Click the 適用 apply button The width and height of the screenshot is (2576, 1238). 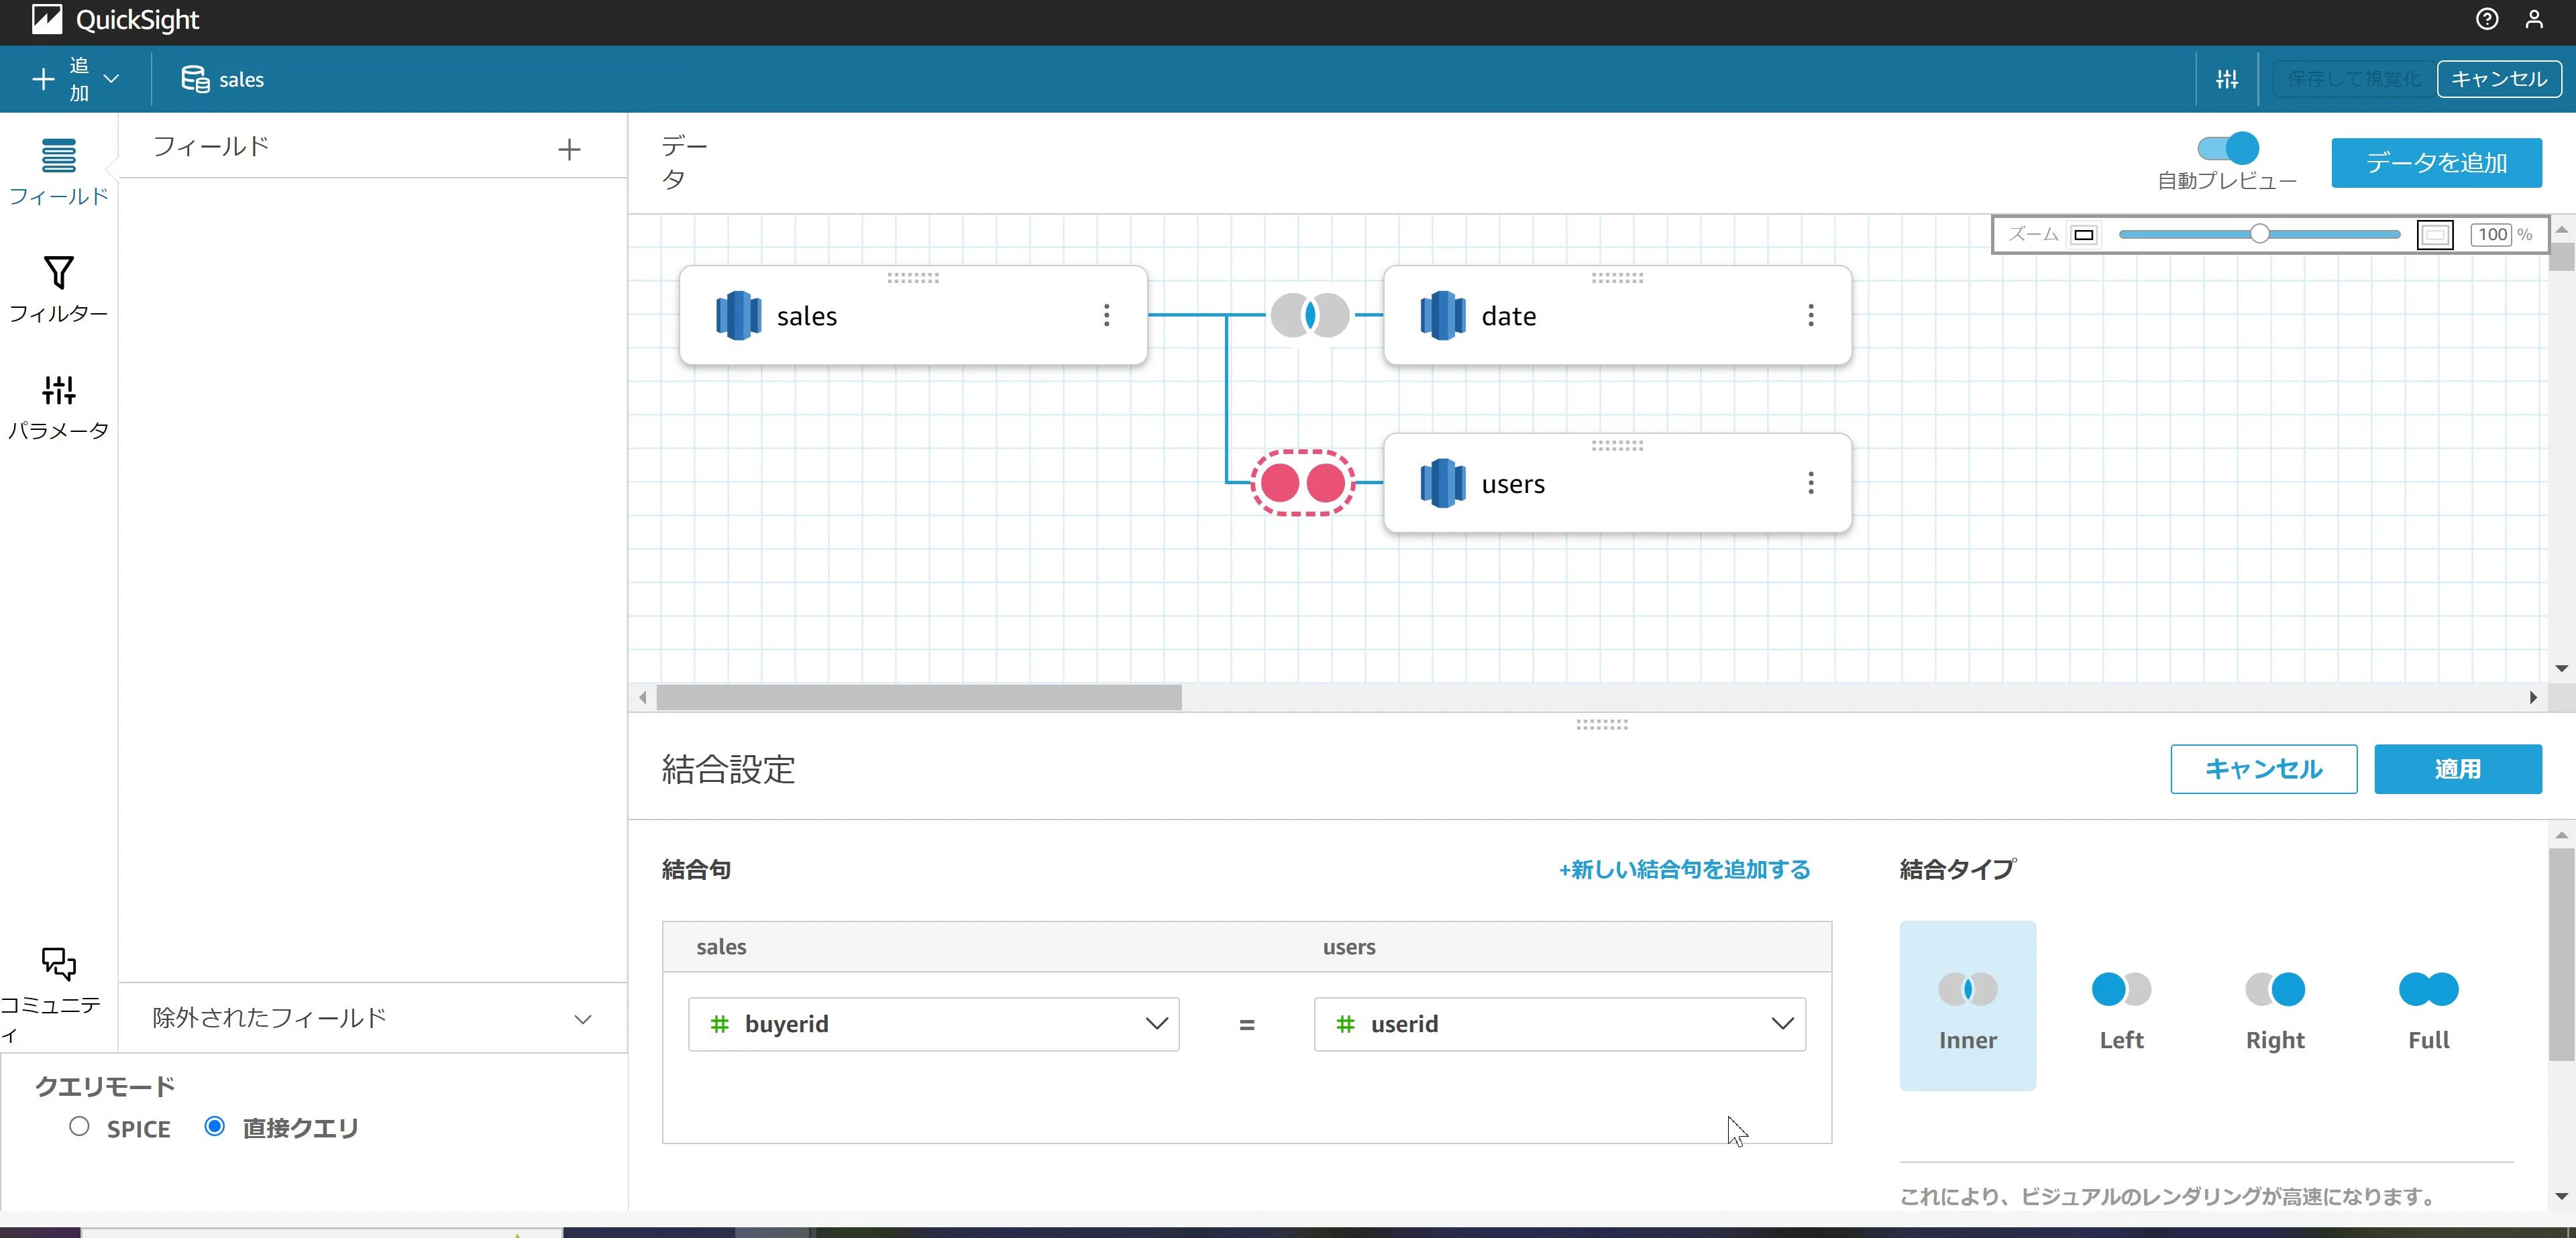pos(2457,769)
